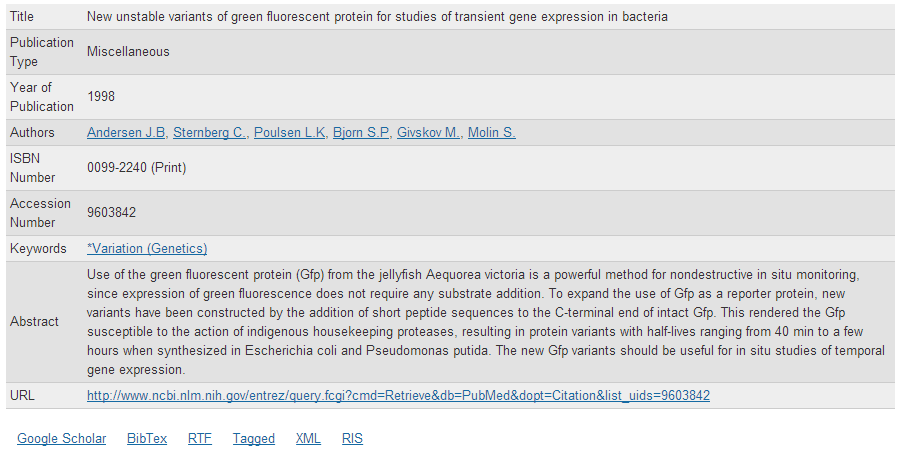Export the citation as BibTex
898x455 pixels.
coord(147,439)
